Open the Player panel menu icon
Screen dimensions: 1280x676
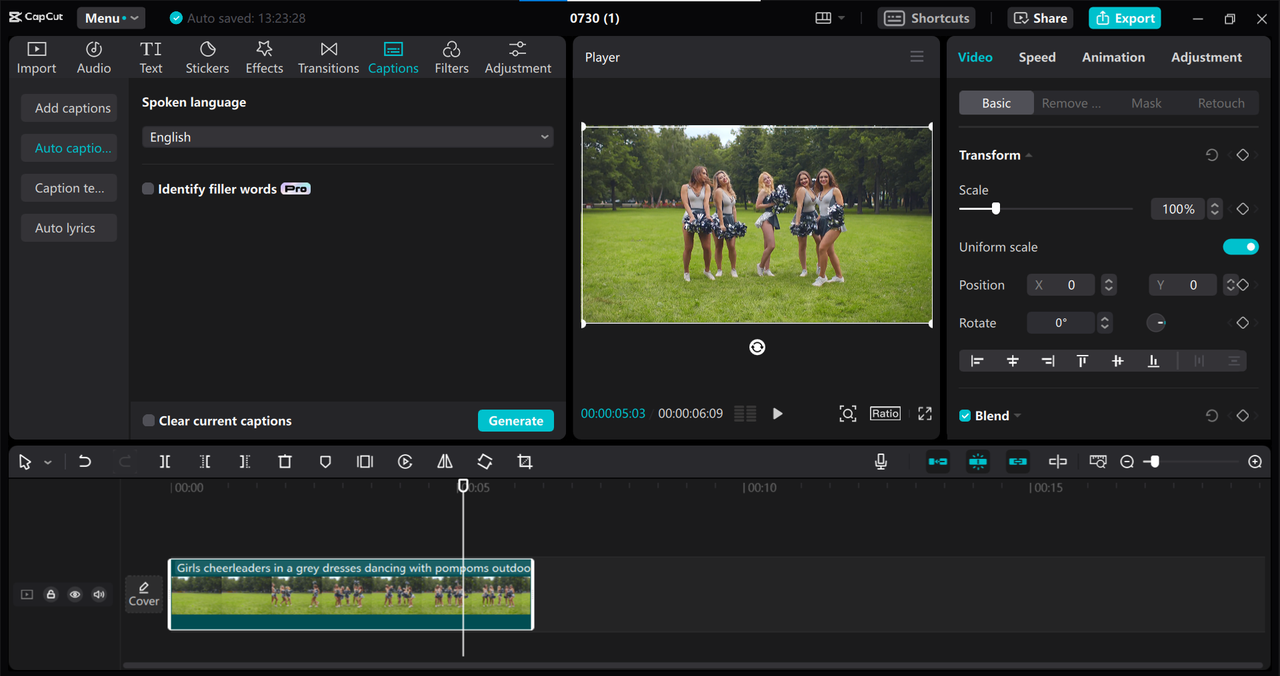[917, 57]
